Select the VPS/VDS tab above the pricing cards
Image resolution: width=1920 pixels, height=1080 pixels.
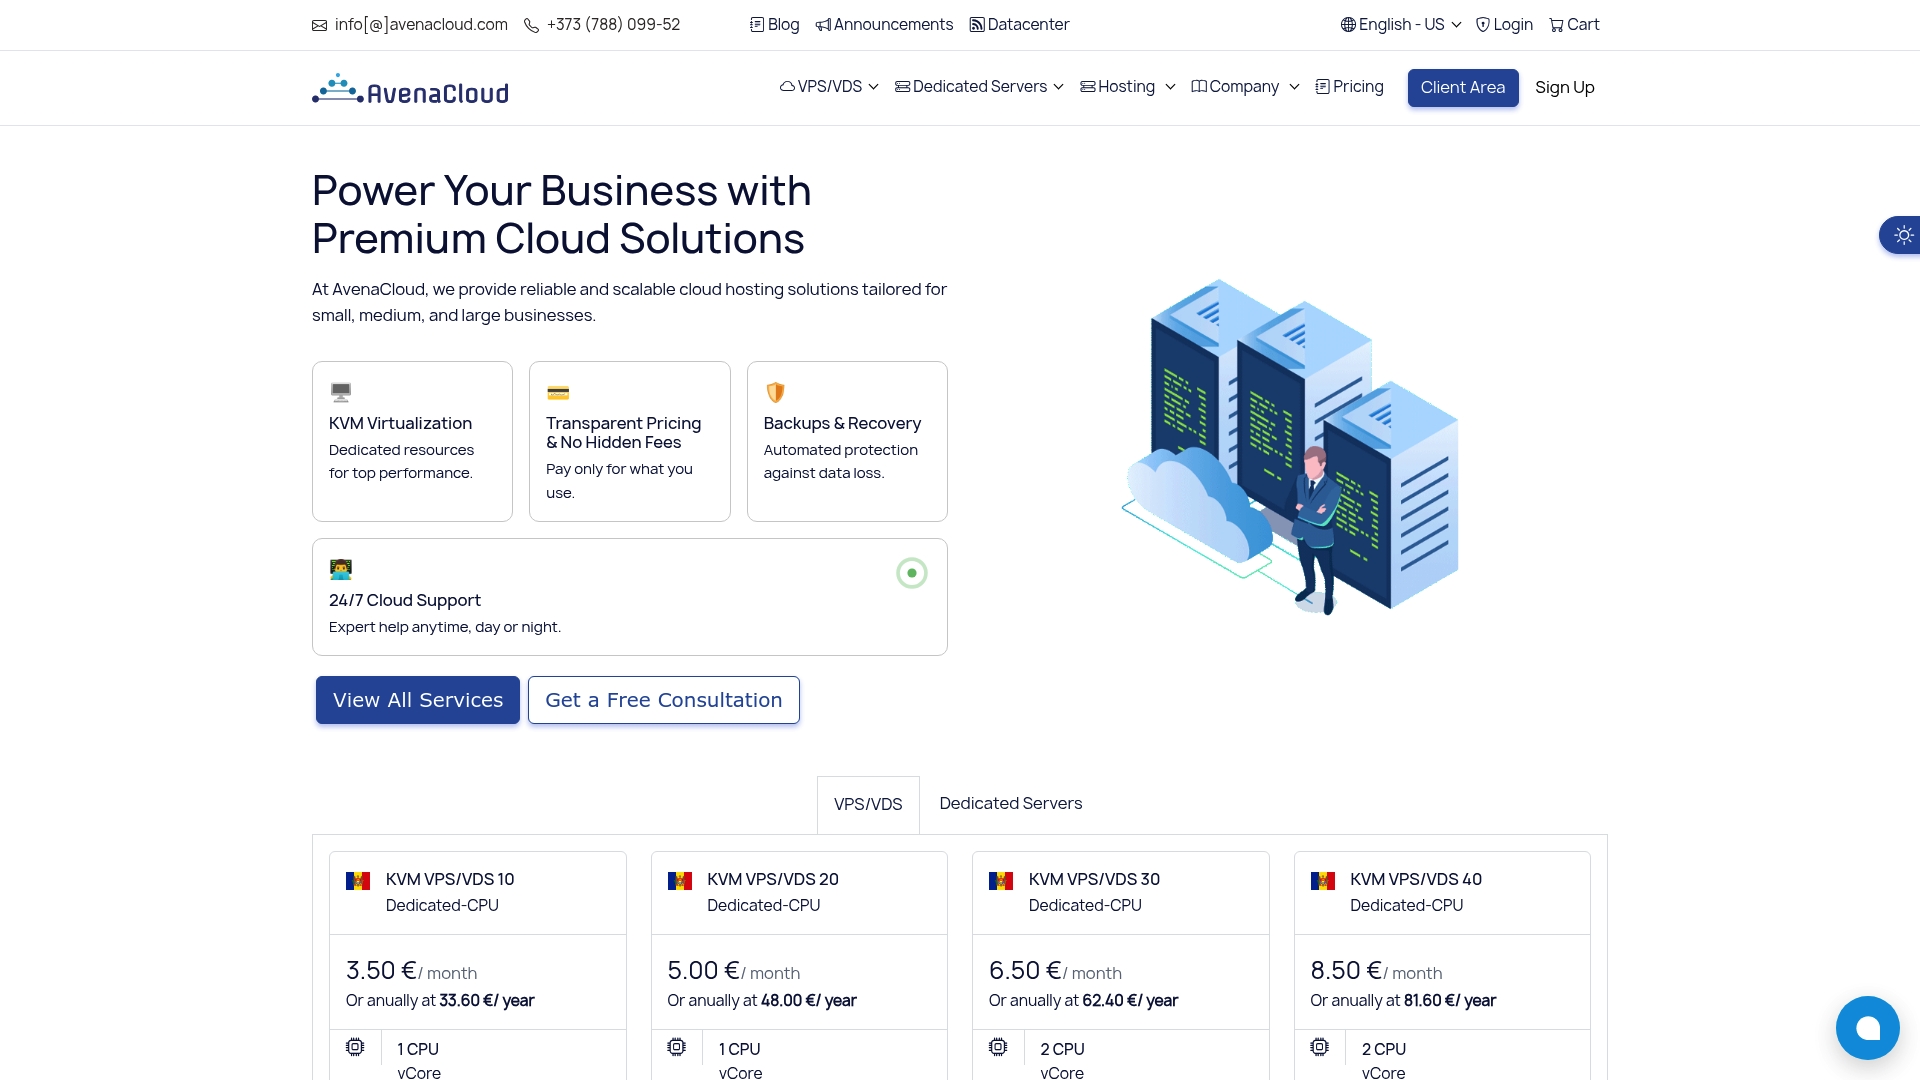pyautogui.click(x=868, y=804)
